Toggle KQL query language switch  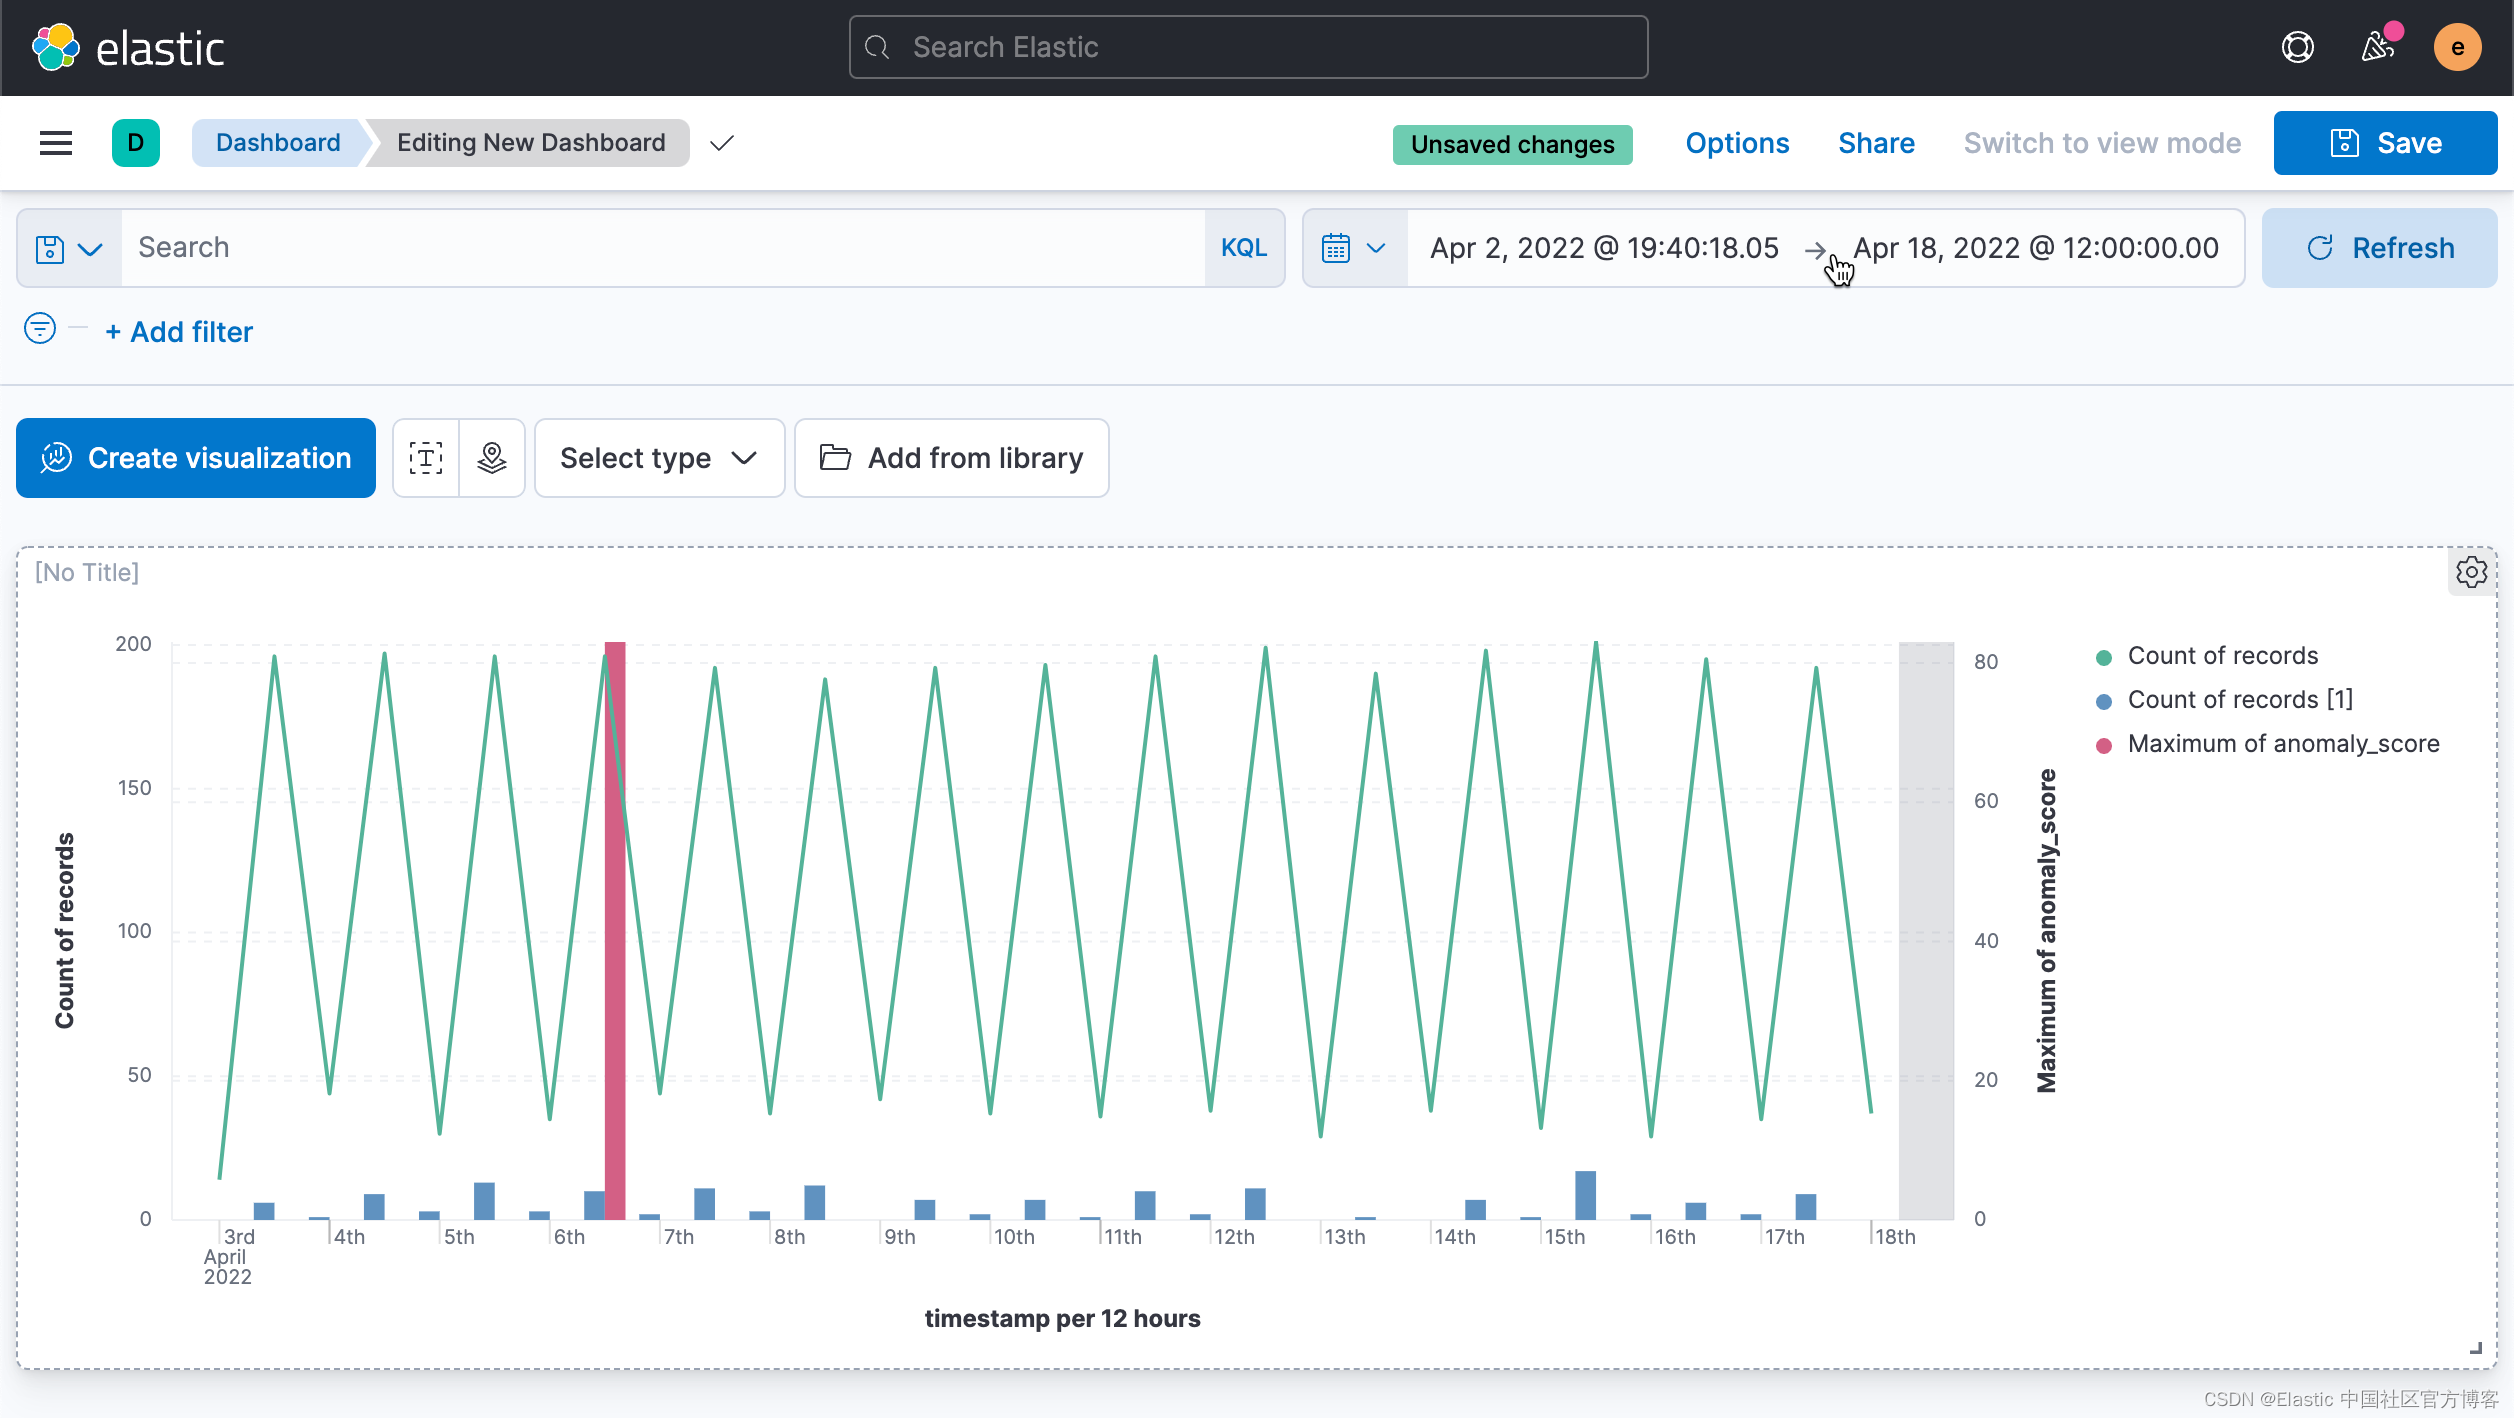pos(1243,248)
